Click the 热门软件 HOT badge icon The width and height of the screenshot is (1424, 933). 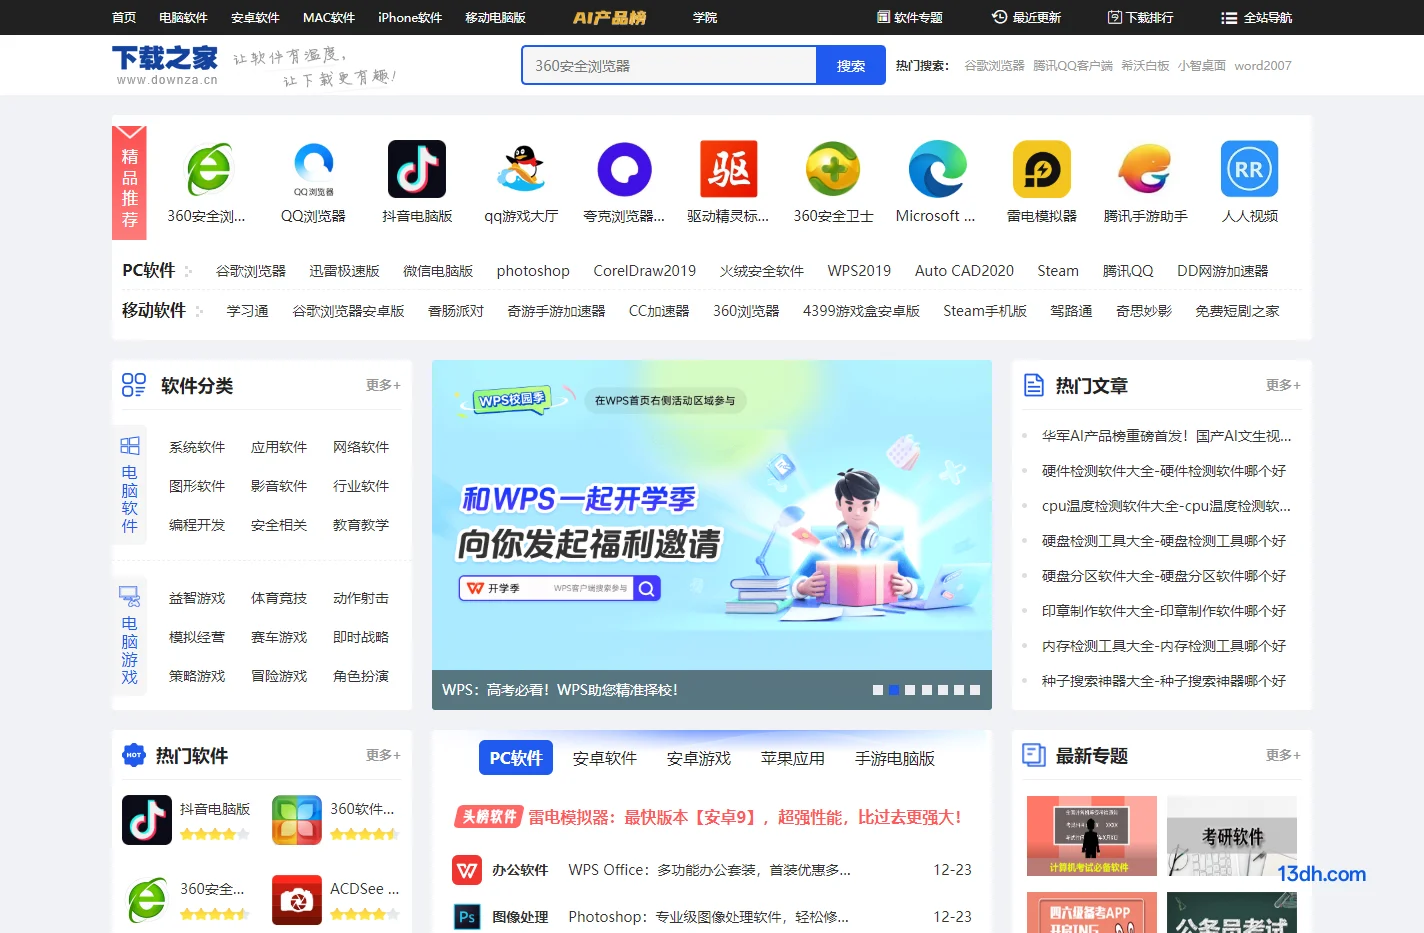point(134,755)
